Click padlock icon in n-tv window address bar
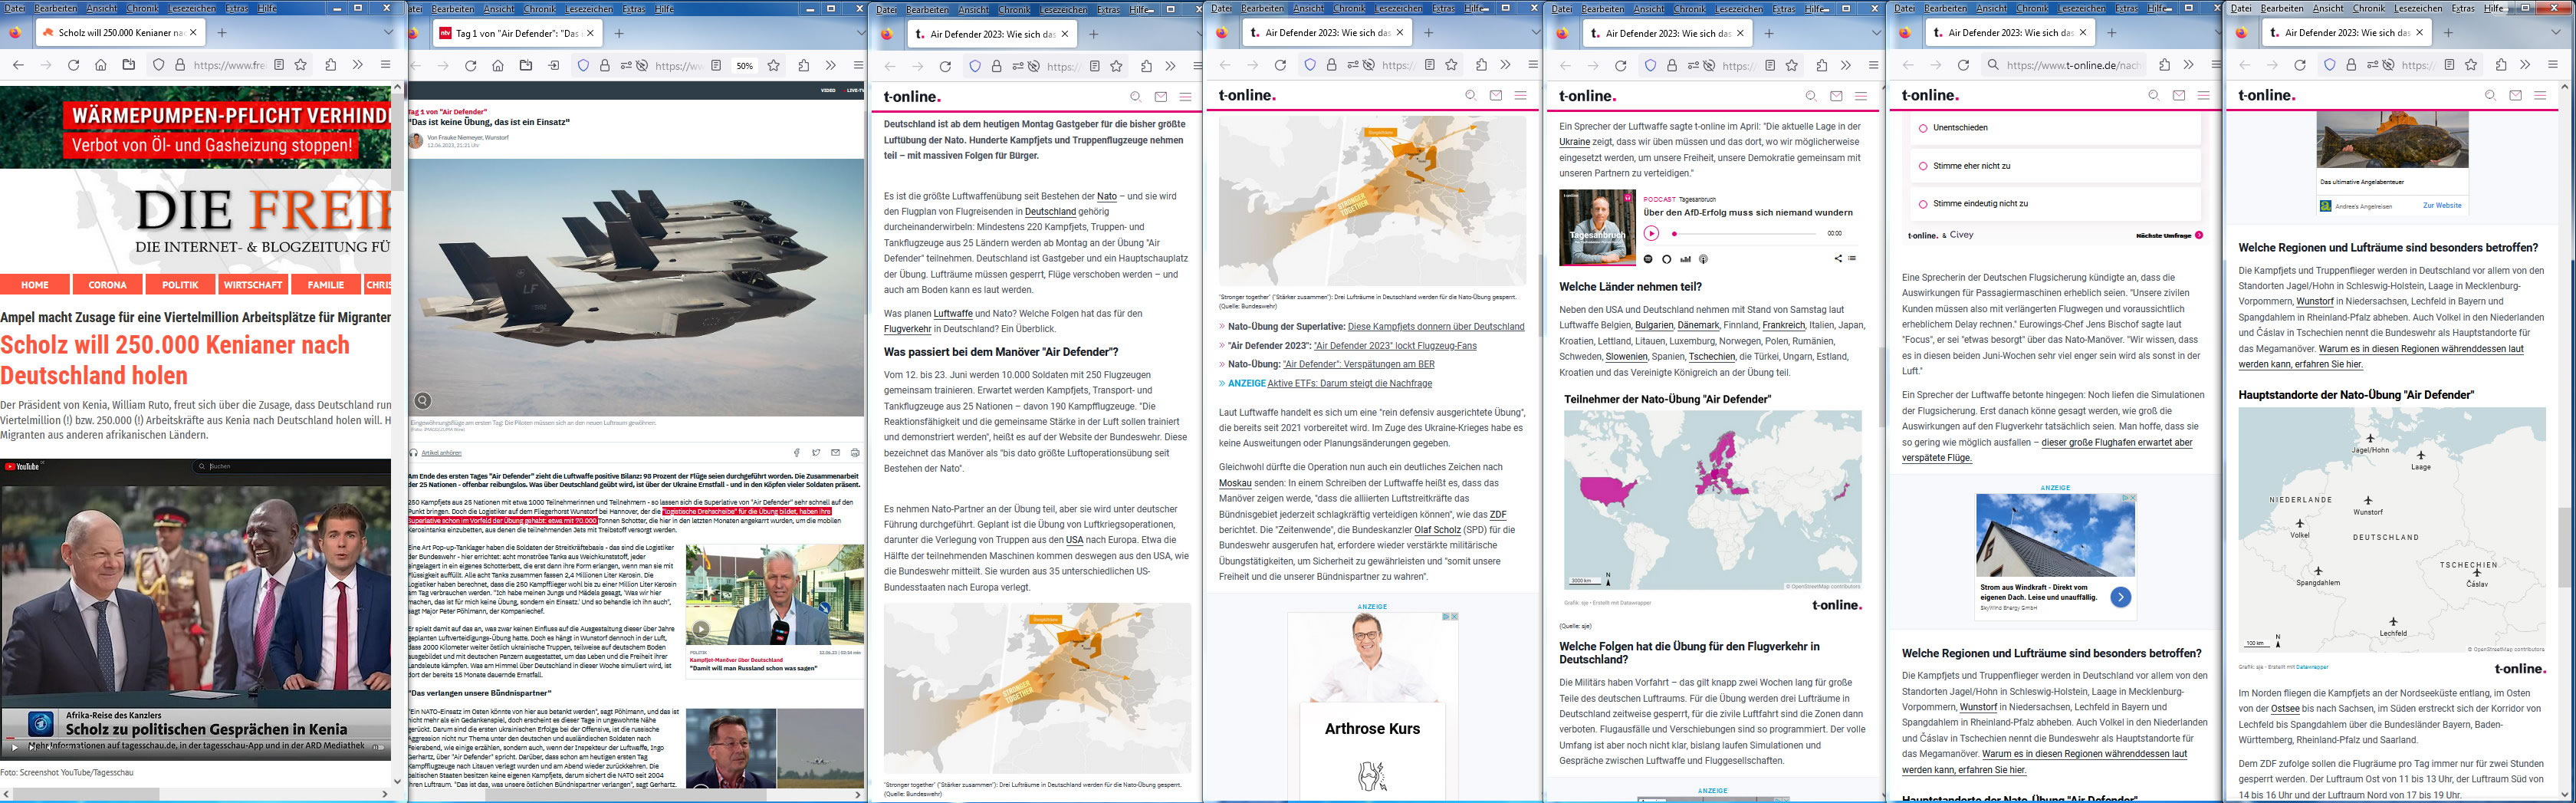 tap(605, 66)
